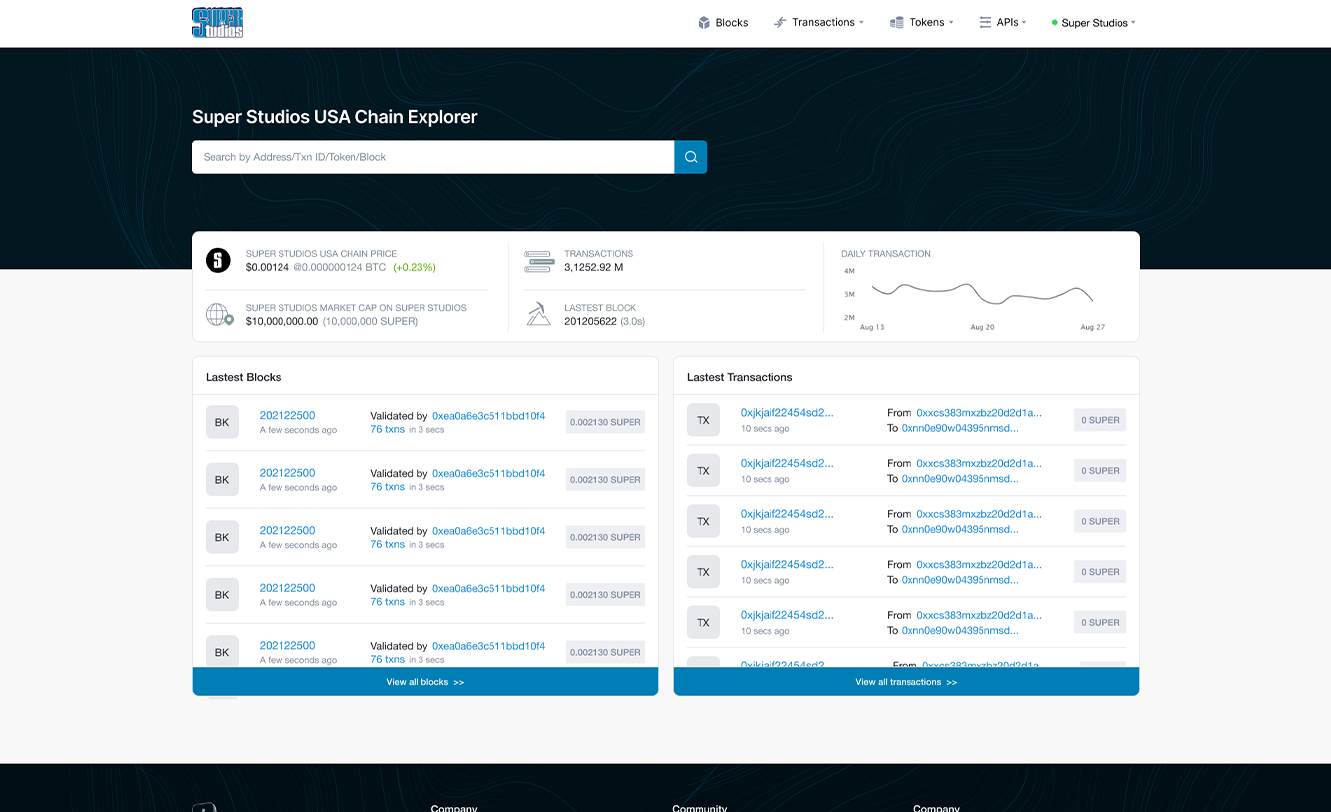The image size is (1331, 812).
Task: Click the market cap globe icon
Action: (219, 315)
